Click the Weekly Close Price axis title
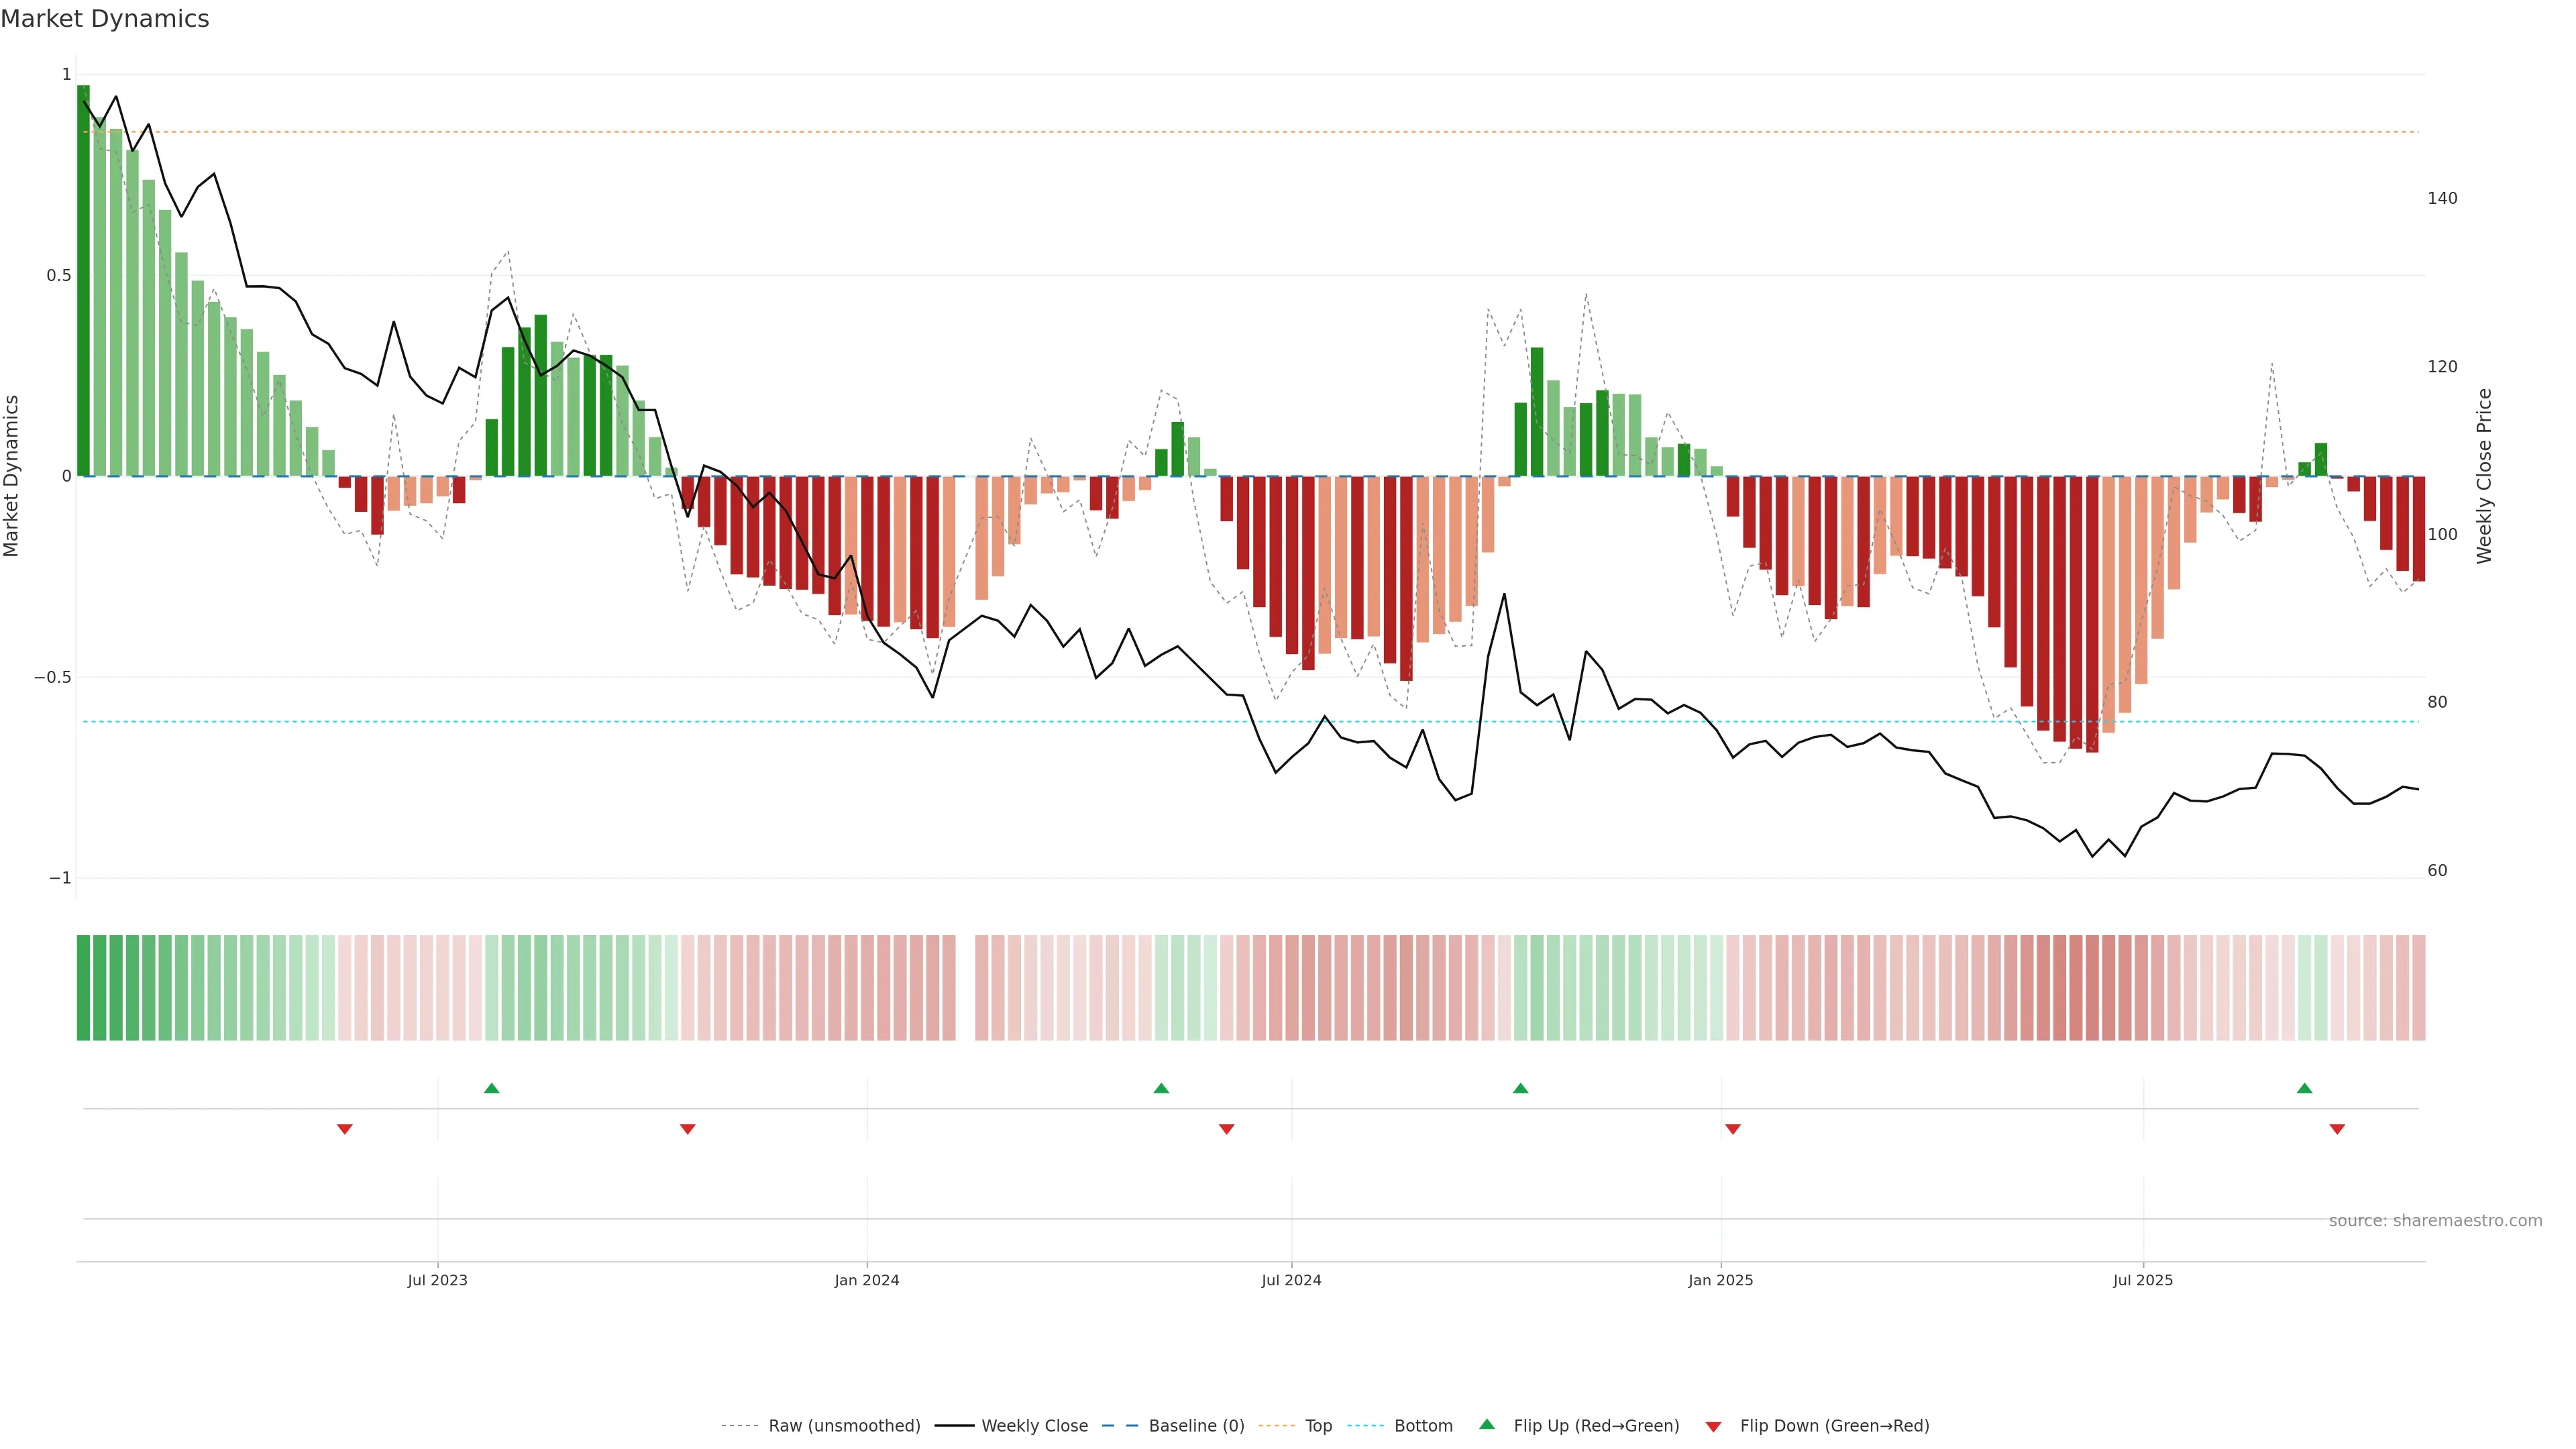This screenshot has height=1449, width=2576. [2485, 476]
